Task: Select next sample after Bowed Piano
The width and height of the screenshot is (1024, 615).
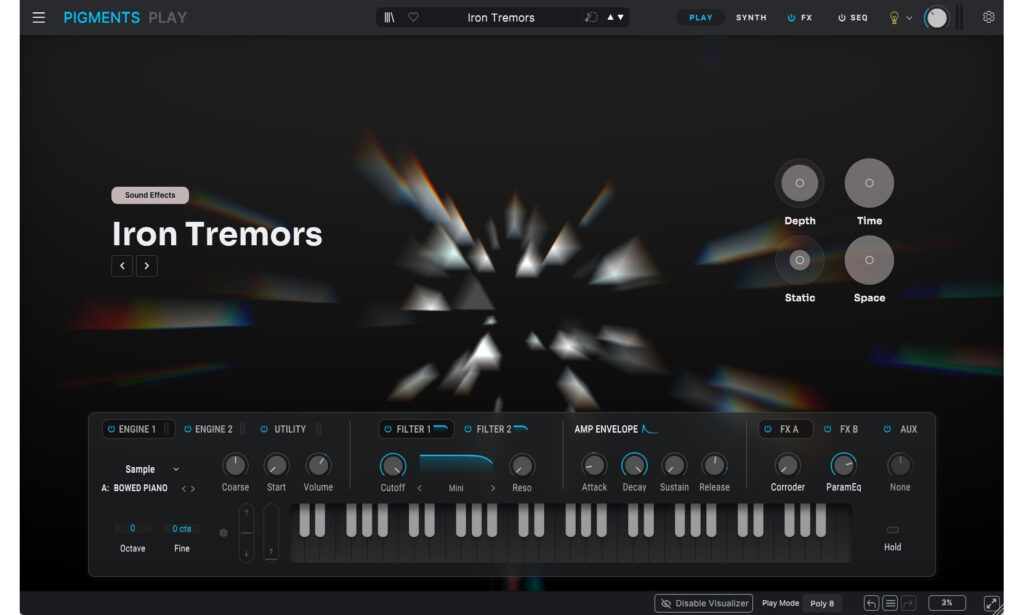Action: [x=193, y=488]
